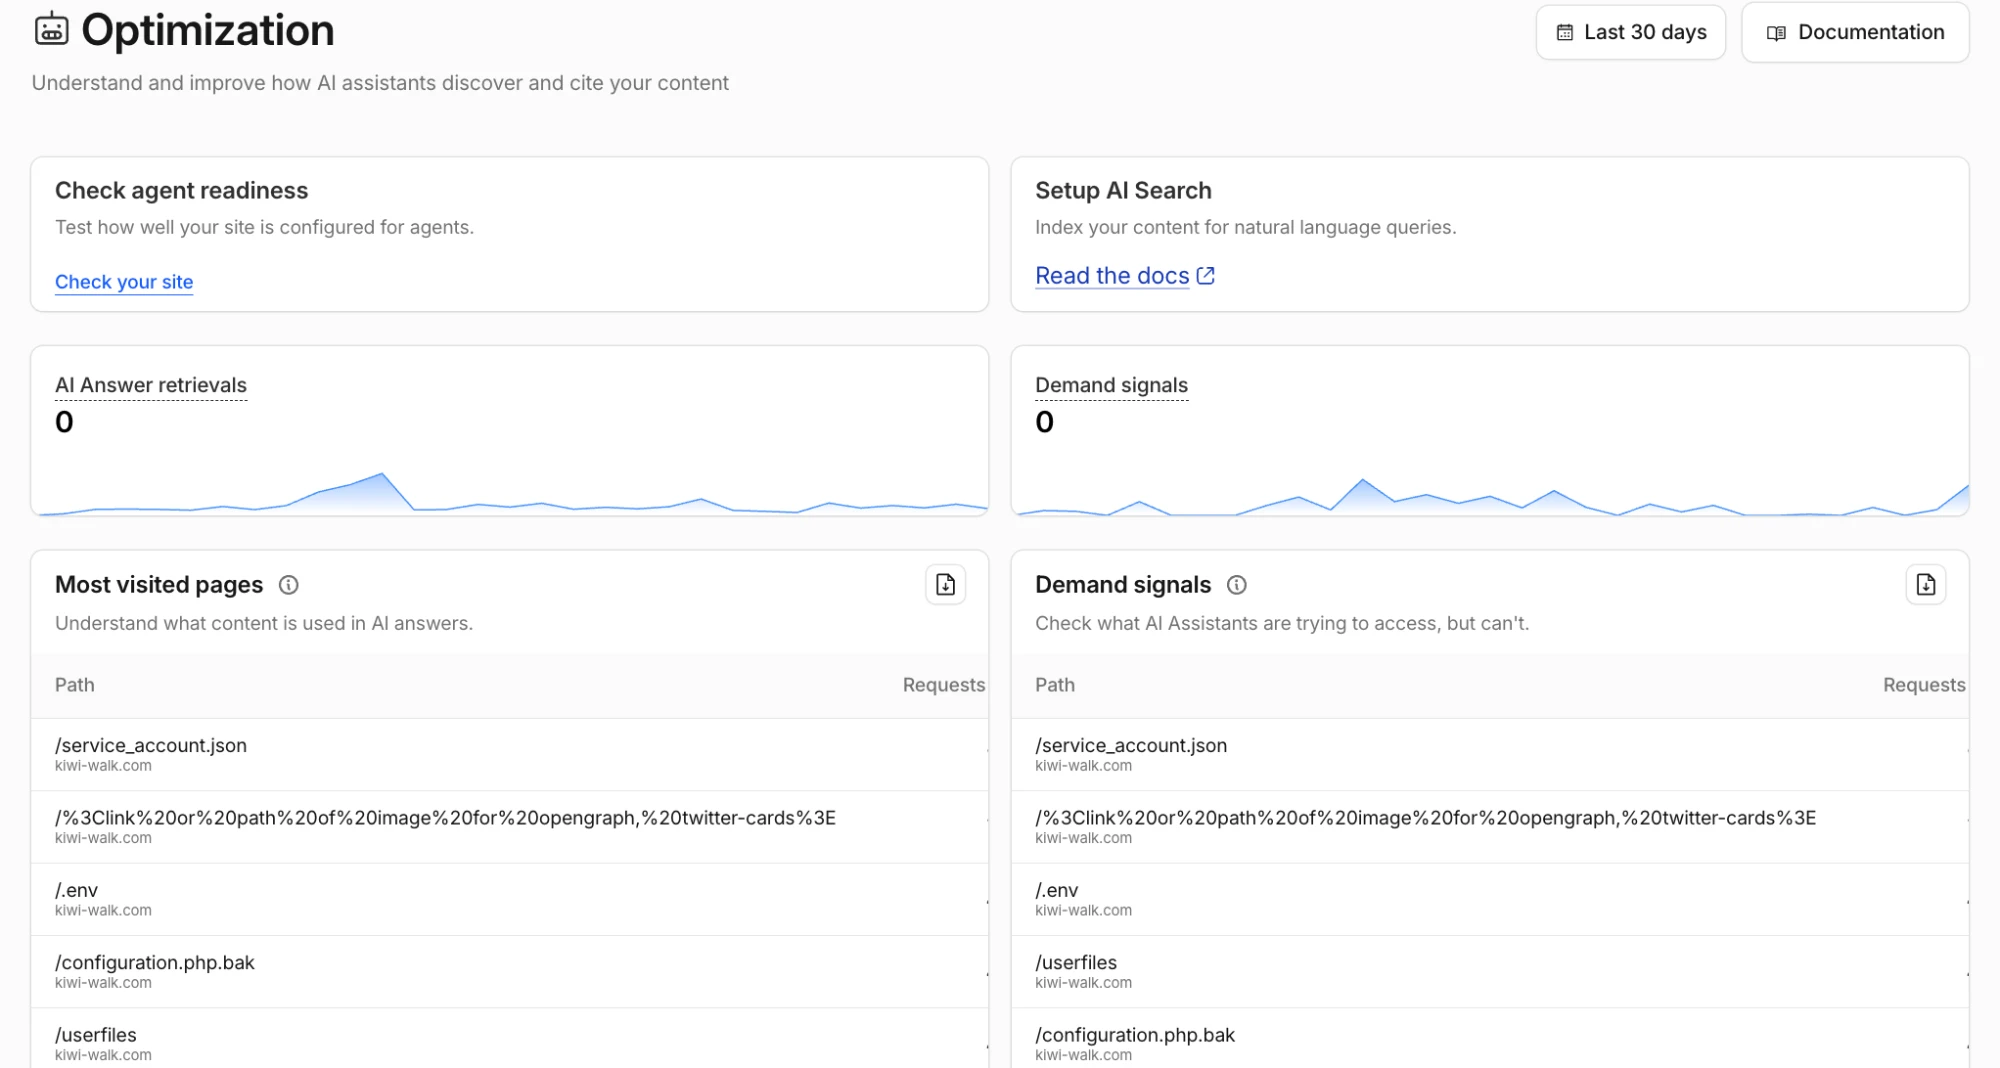Select /.env row in Demand signals

1490,899
